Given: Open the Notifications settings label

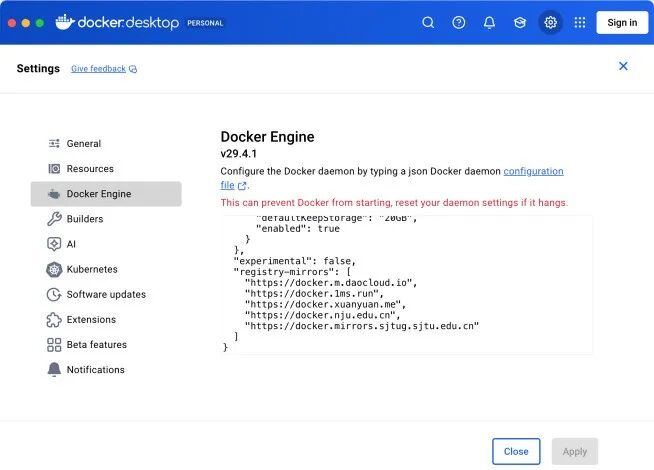Looking at the screenshot, I should pos(96,369).
